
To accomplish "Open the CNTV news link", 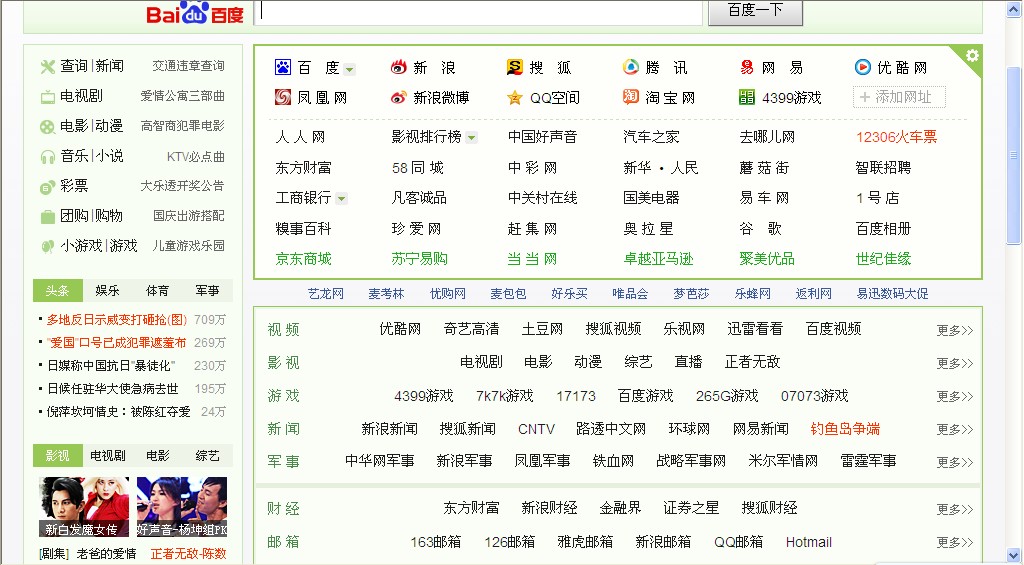I will (536, 429).
